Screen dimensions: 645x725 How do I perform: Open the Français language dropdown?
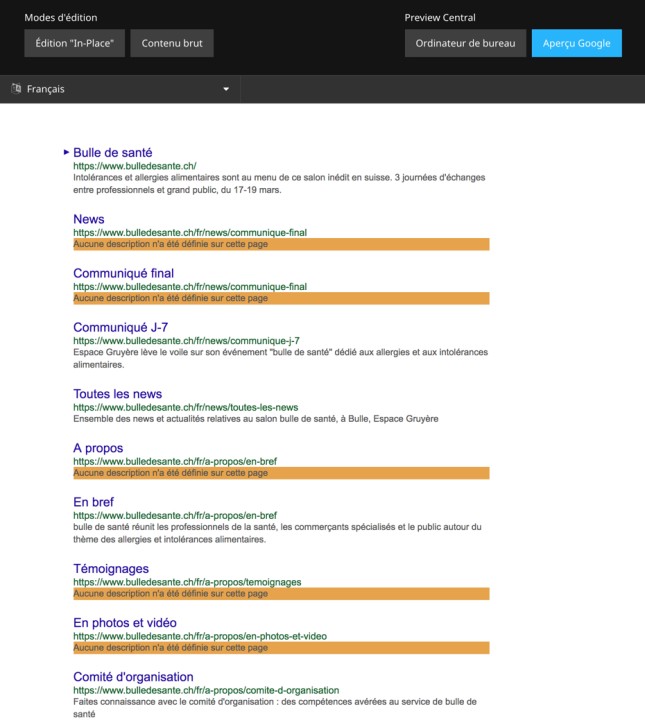click(x=120, y=89)
